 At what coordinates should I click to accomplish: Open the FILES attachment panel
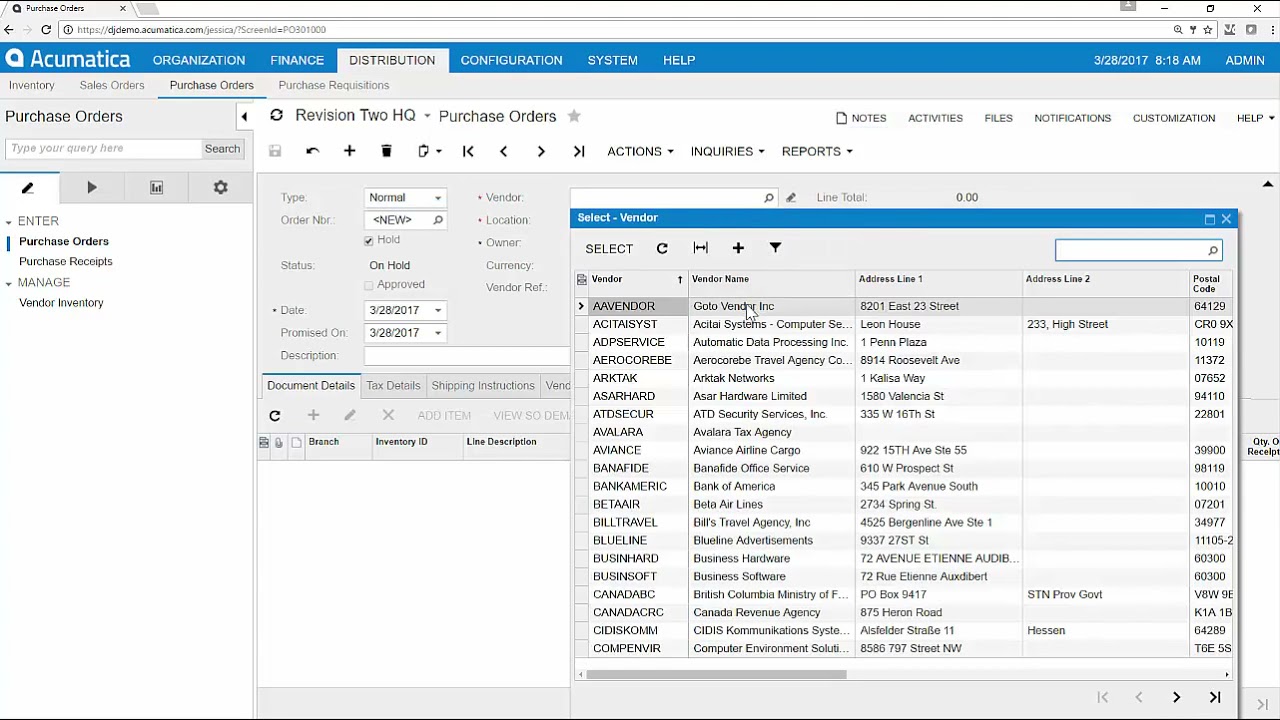(998, 118)
